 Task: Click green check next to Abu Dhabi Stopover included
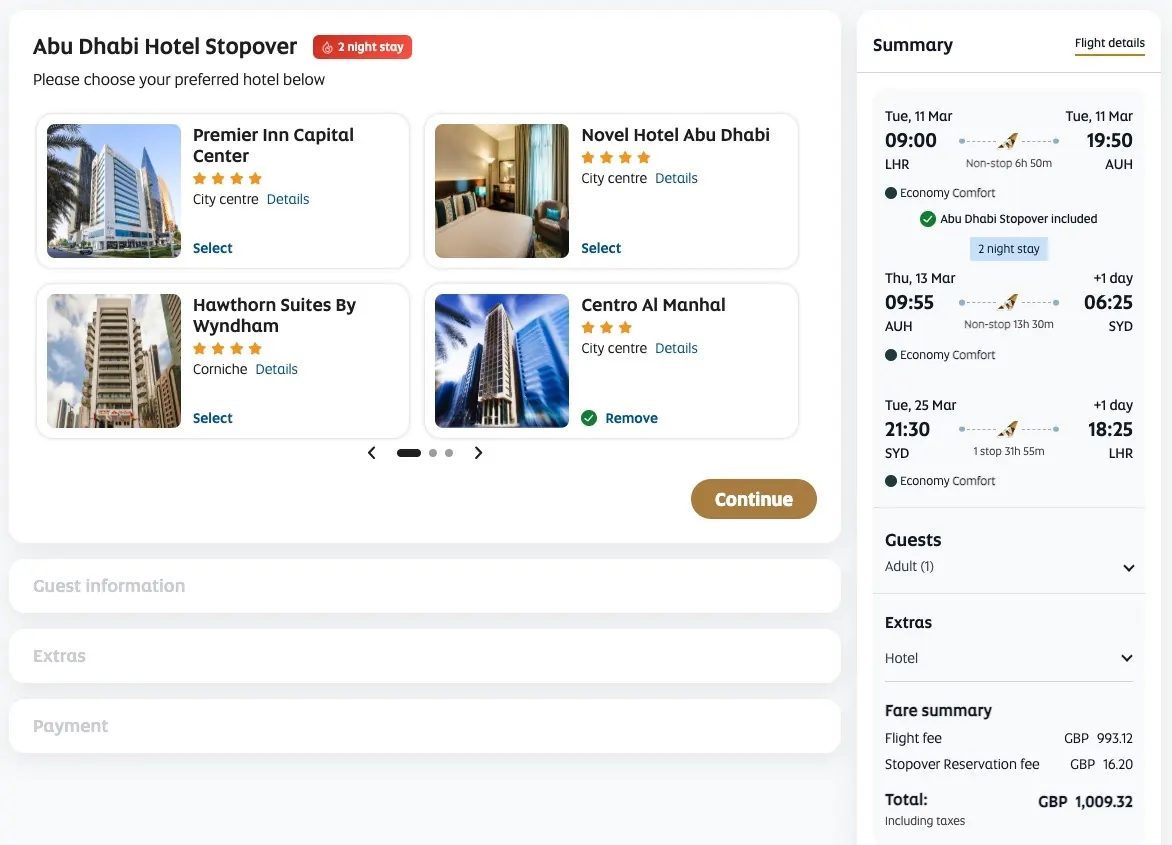click(x=928, y=219)
